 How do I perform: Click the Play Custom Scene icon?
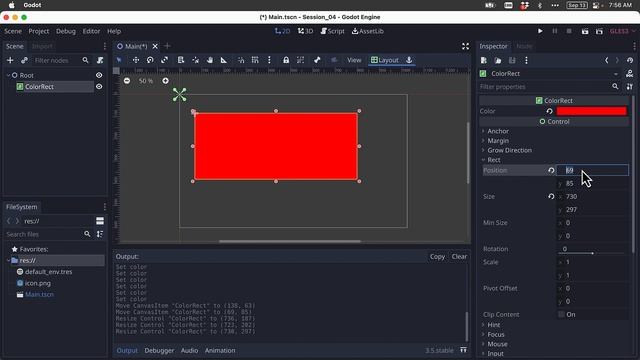[599, 31]
